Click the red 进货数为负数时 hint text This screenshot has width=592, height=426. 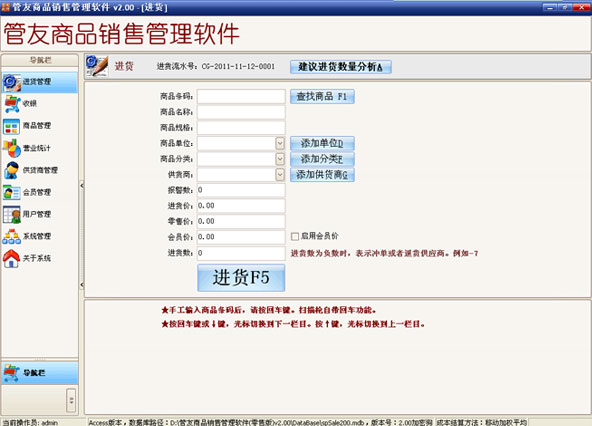(x=384, y=253)
